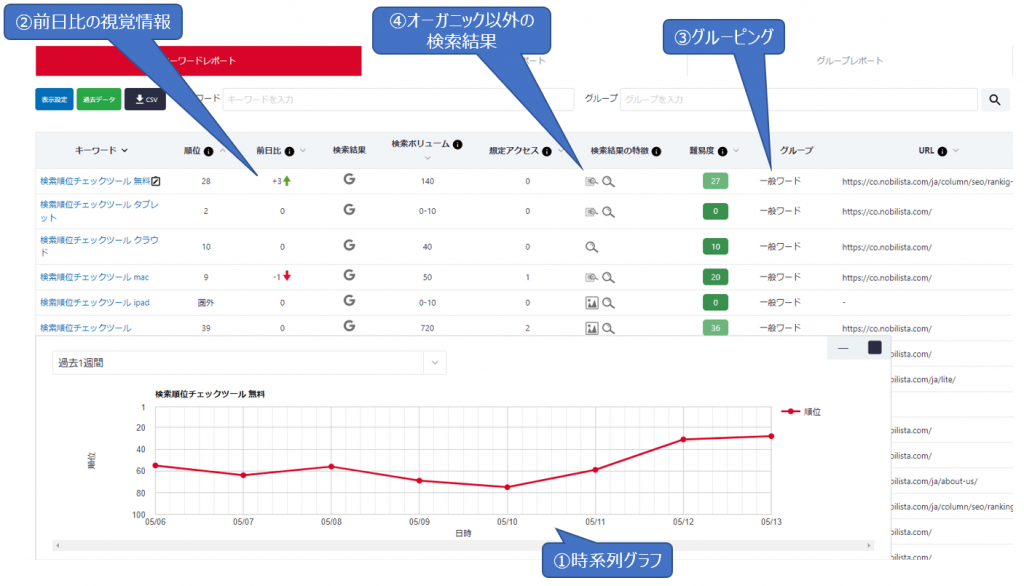Toggle the dark square chart panel button

coord(874,347)
